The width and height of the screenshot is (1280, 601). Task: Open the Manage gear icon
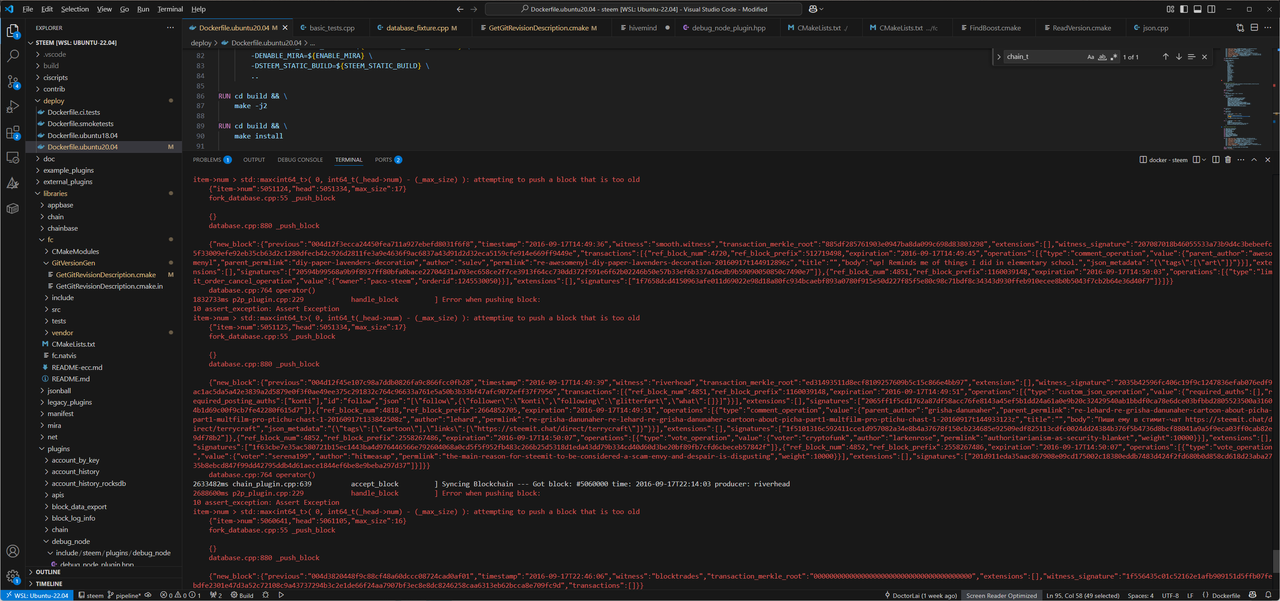point(13,576)
